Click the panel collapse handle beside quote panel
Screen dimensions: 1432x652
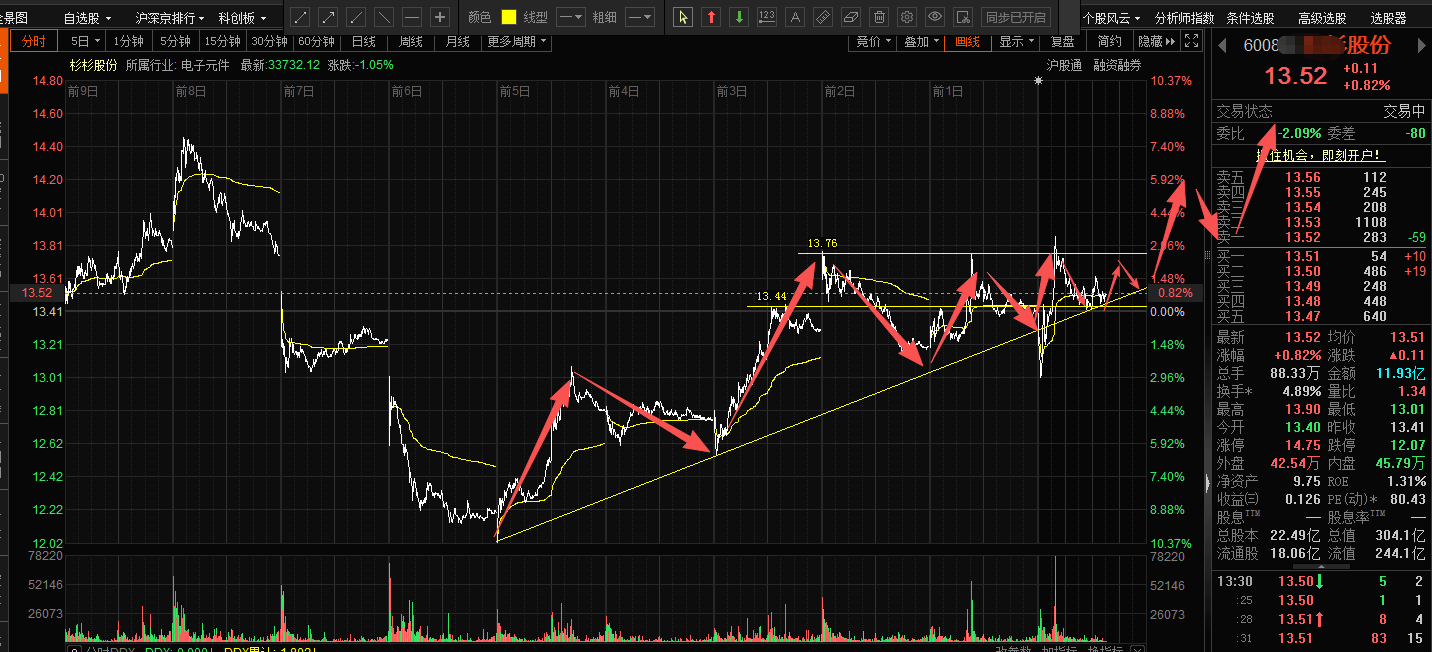(1206, 482)
